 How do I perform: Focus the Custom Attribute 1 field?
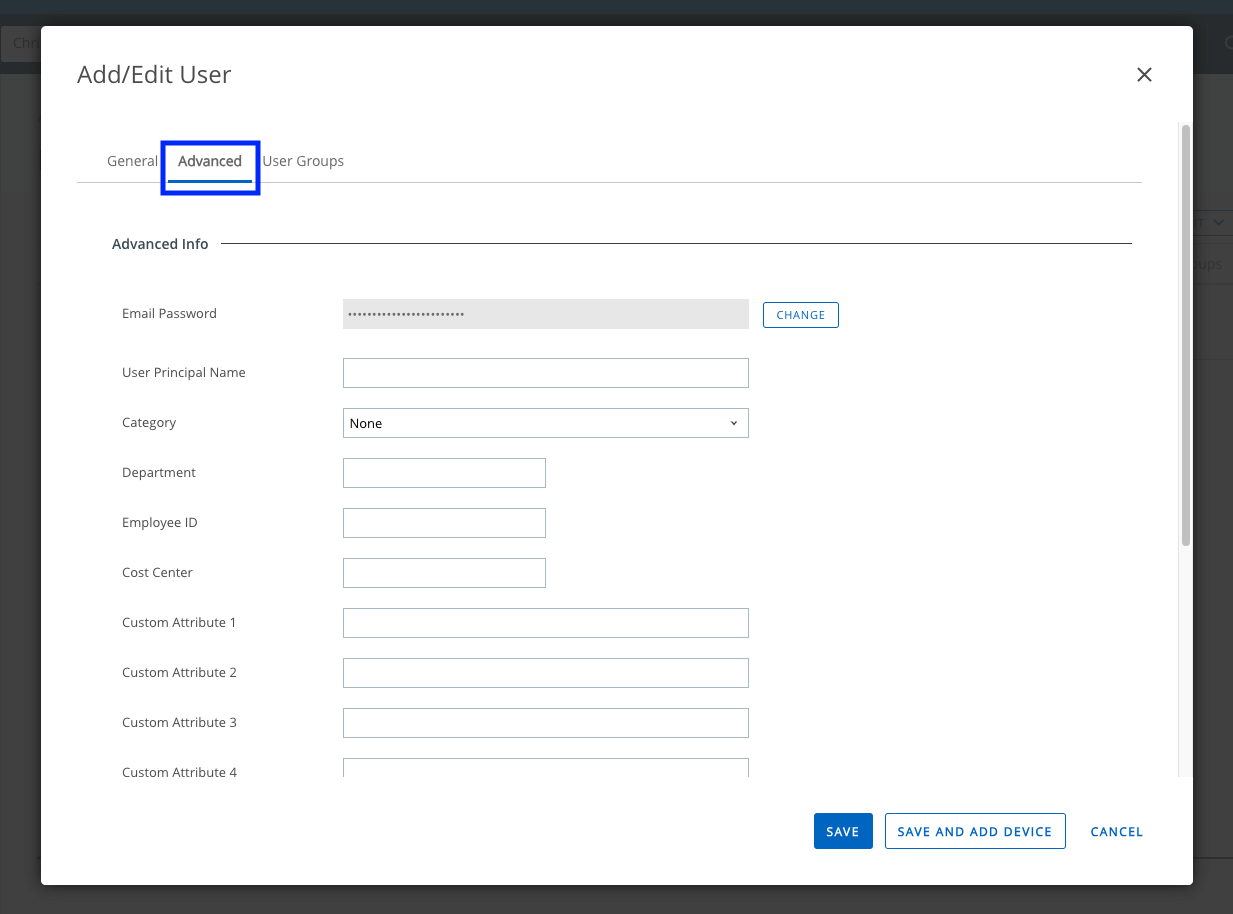(x=545, y=623)
